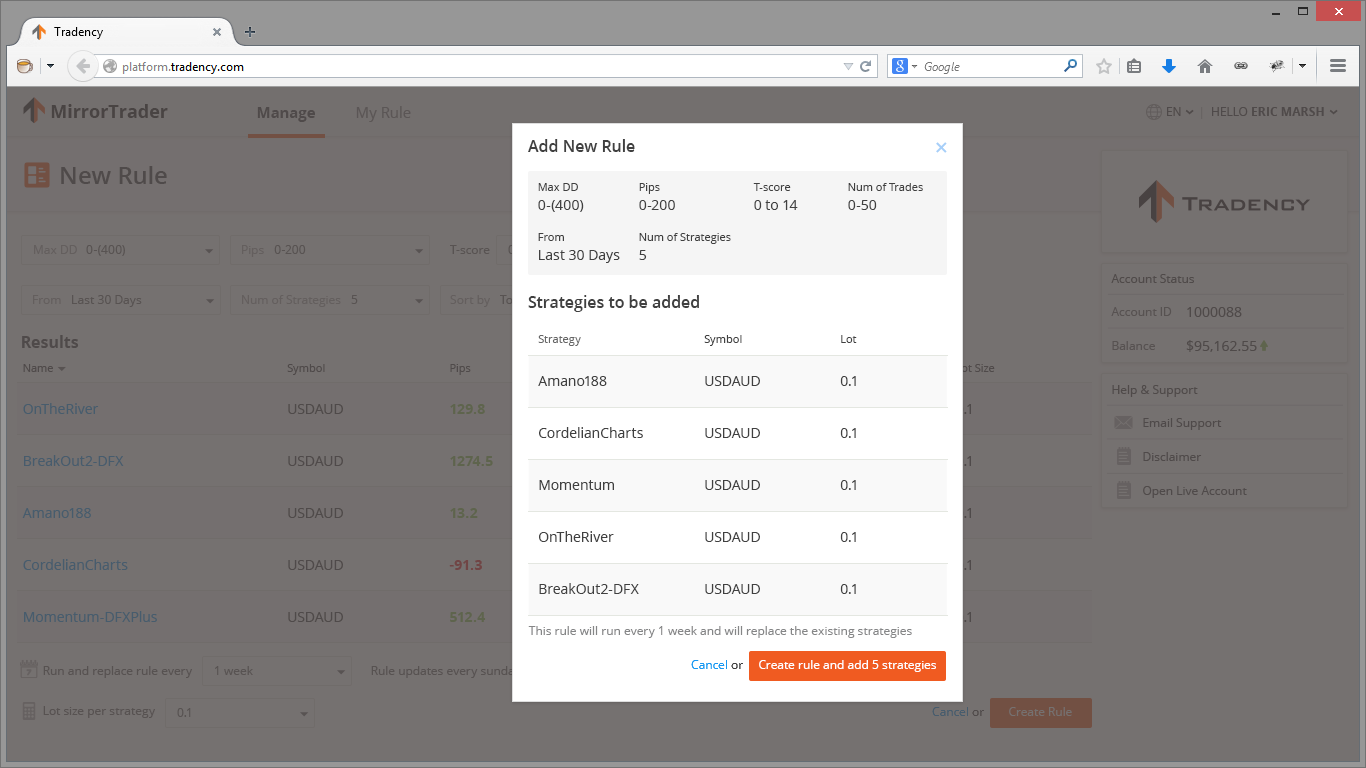
Task: Select the Tradency browser tab
Action: [x=125, y=32]
